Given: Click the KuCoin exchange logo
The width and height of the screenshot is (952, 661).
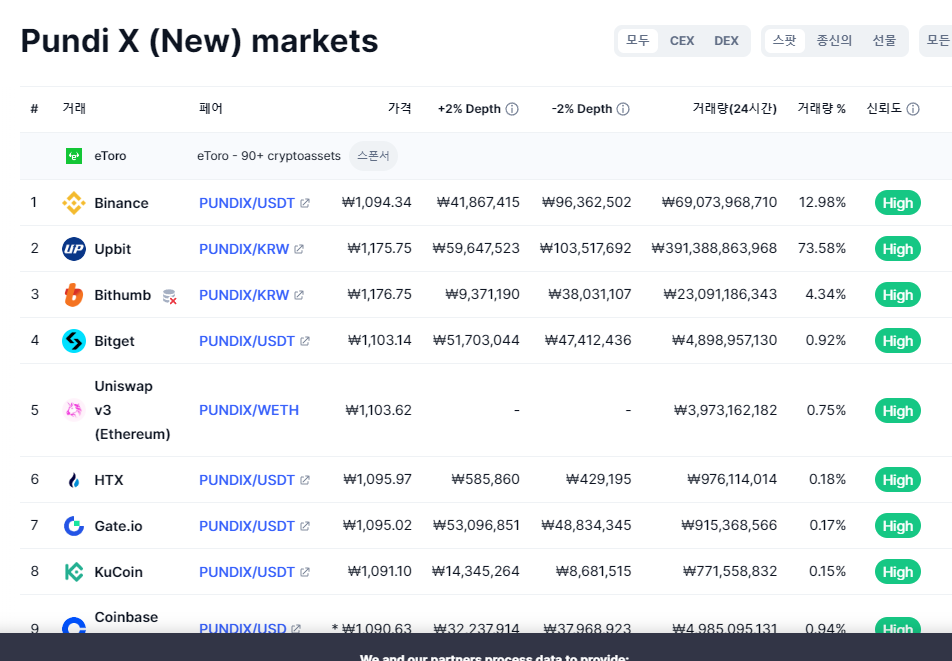Looking at the screenshot, I should (73, 572).
